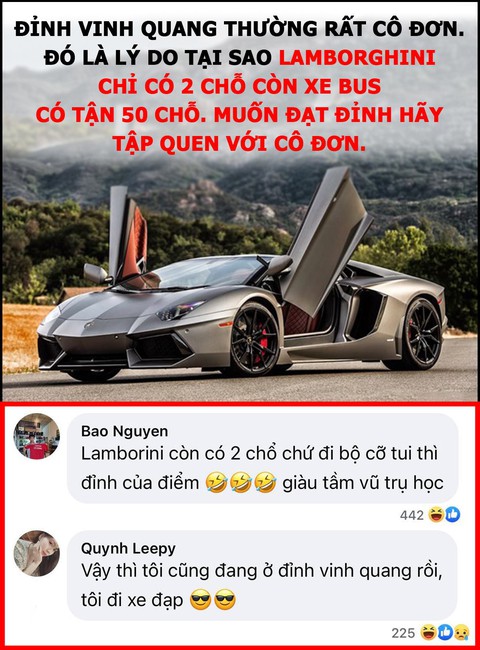The width and height of the screenshot is (480, 650).
Task: Click the laughing reaction on Quynh Leepy's comment
Action: pos(428,632)
